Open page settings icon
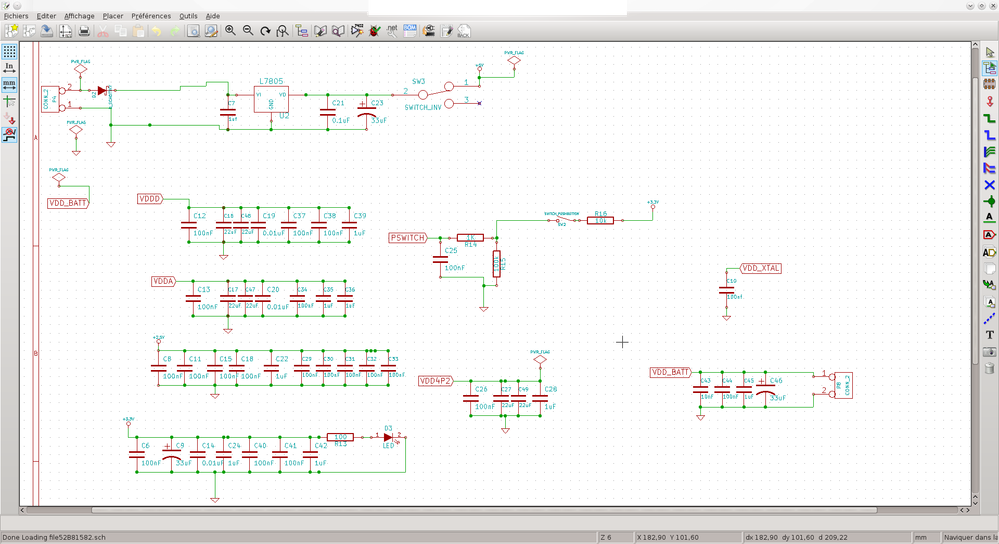 click(65, 31)
